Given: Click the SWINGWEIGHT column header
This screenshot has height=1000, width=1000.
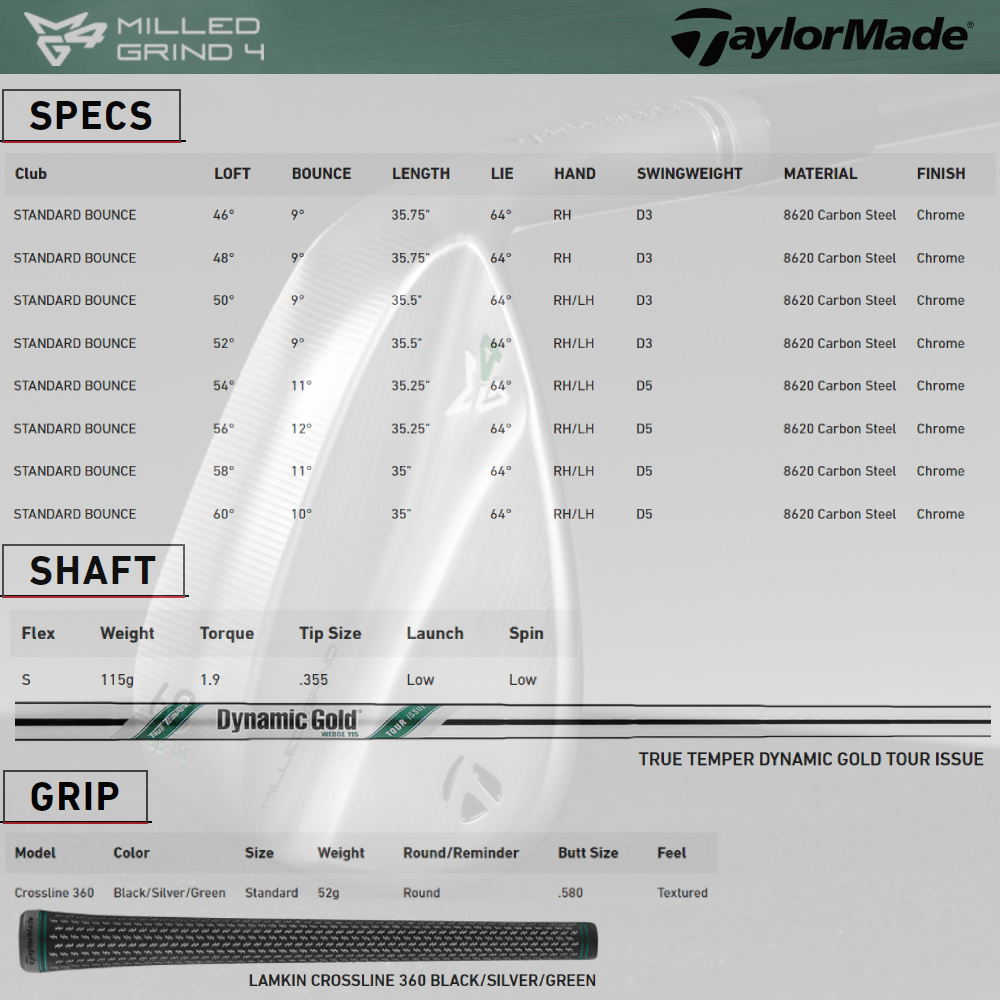Looking at the screenshot, I should coord(689,174).
